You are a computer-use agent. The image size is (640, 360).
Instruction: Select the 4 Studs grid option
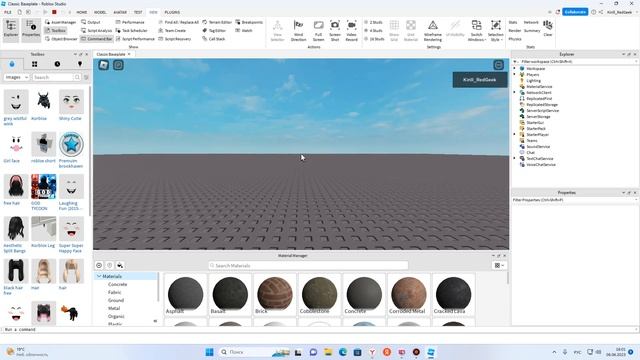point(373,31)
